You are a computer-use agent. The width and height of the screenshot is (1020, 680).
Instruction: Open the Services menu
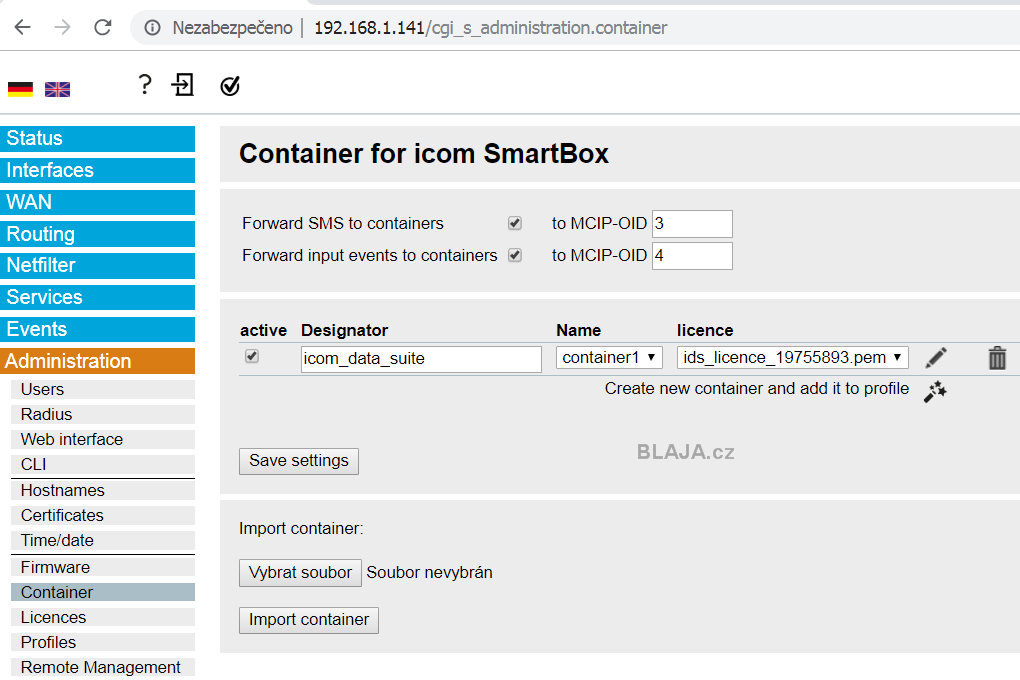coord(98,297)
